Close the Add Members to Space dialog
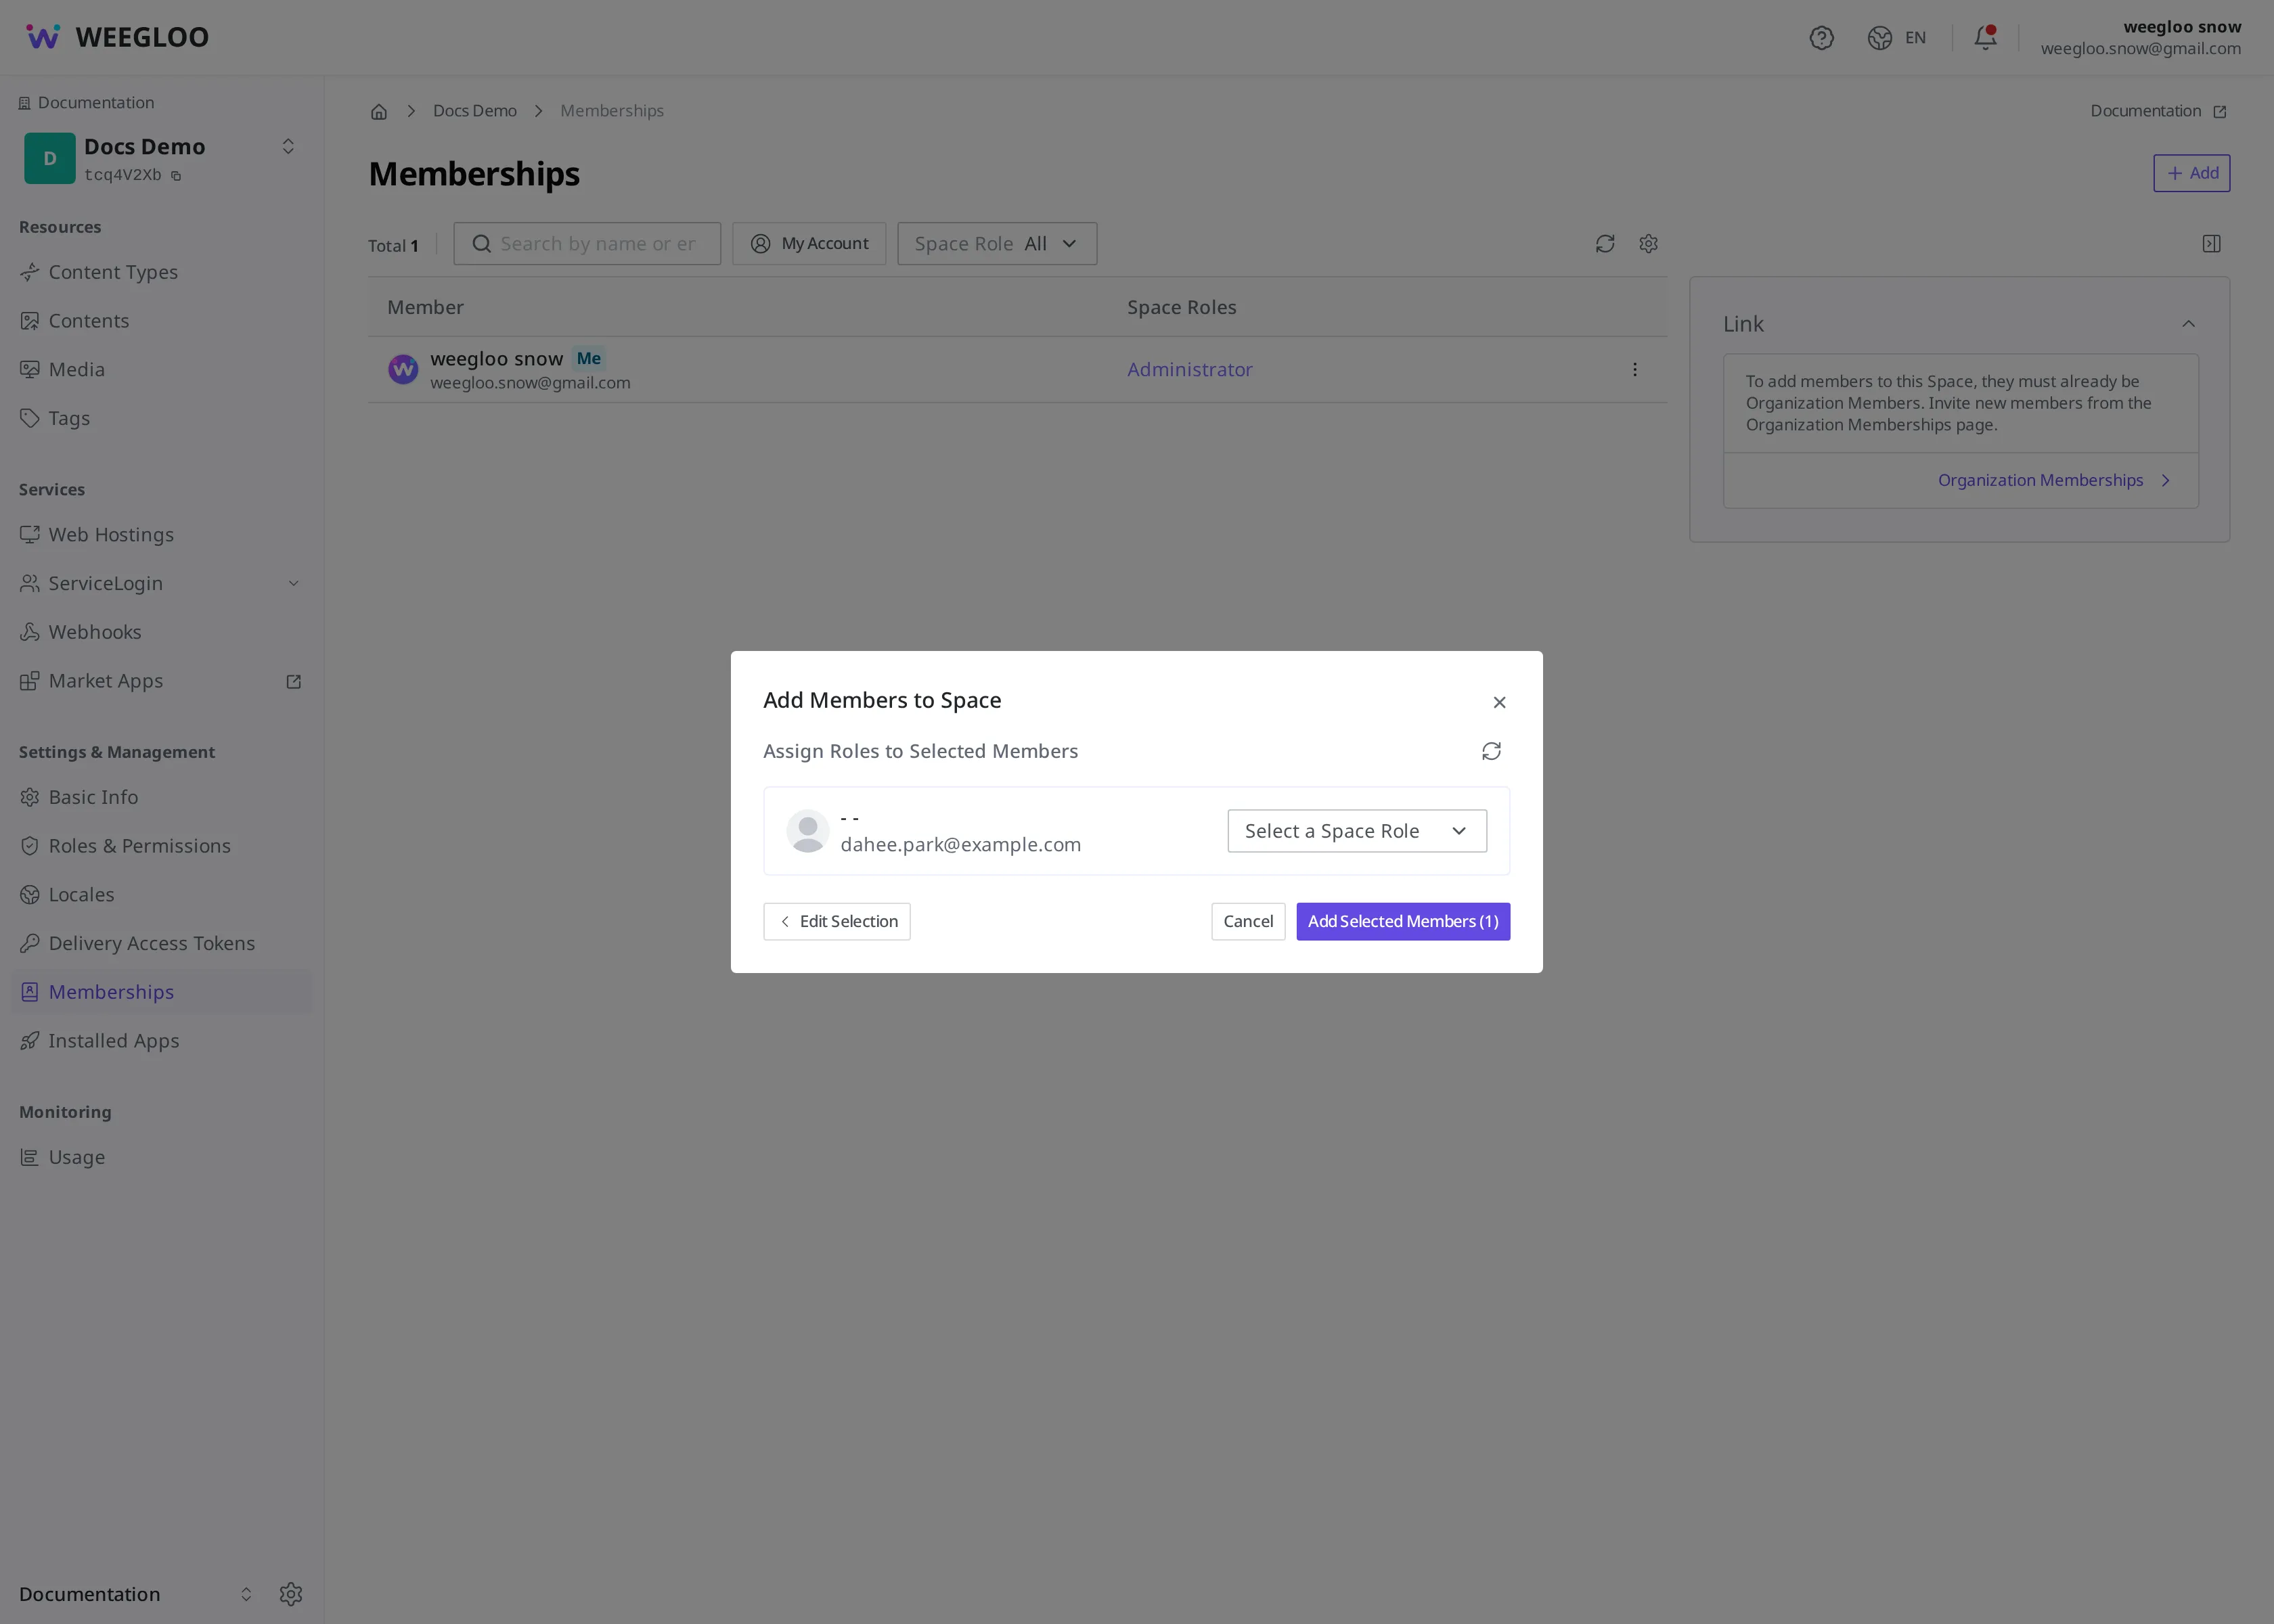The image size is (2274, 1624). pos(1499,702)
